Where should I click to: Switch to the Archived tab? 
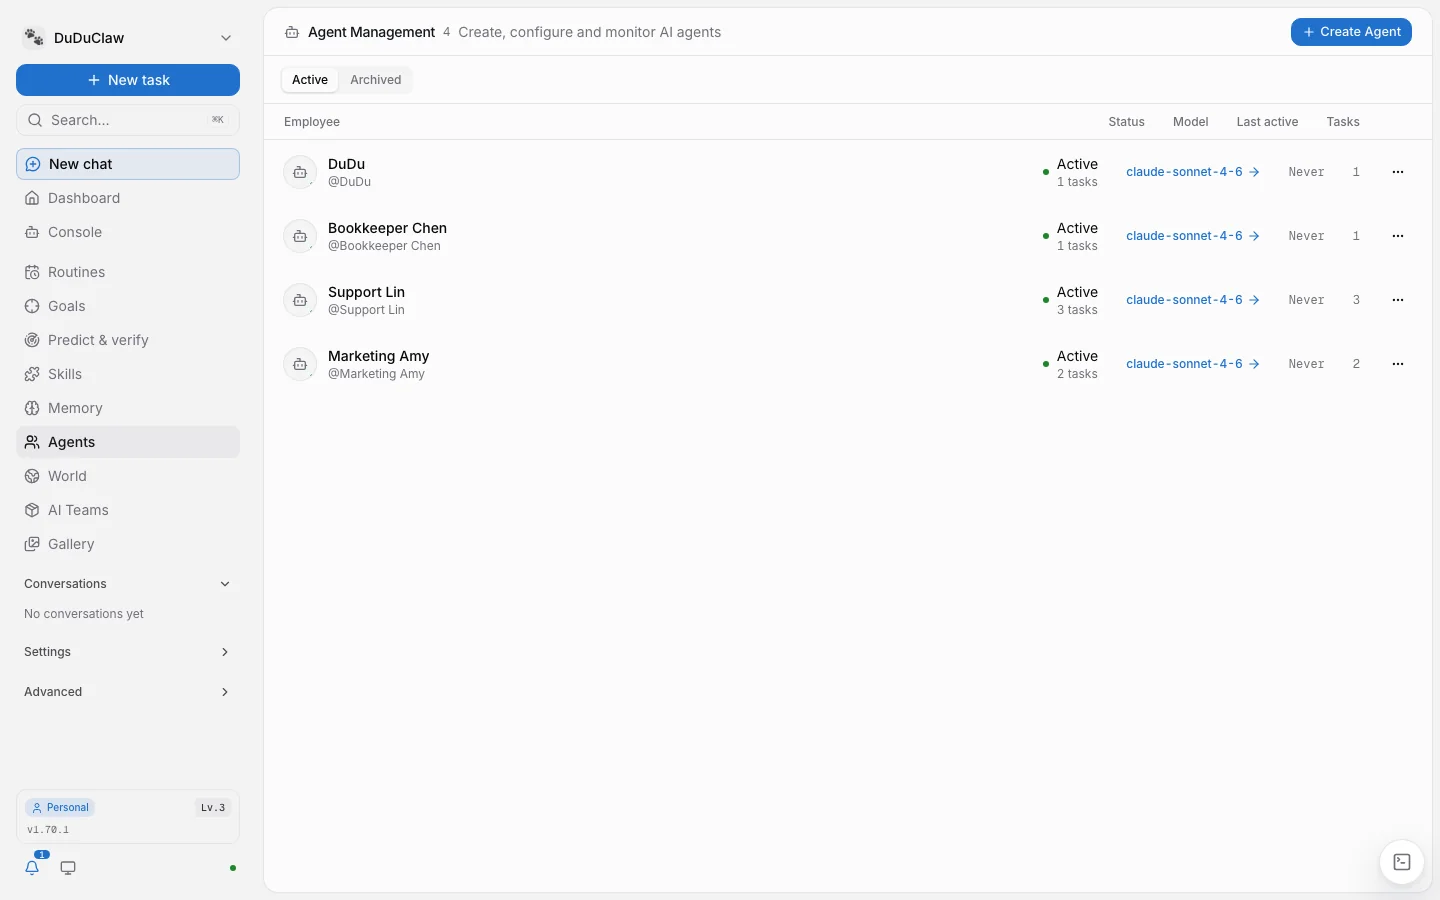375,80
